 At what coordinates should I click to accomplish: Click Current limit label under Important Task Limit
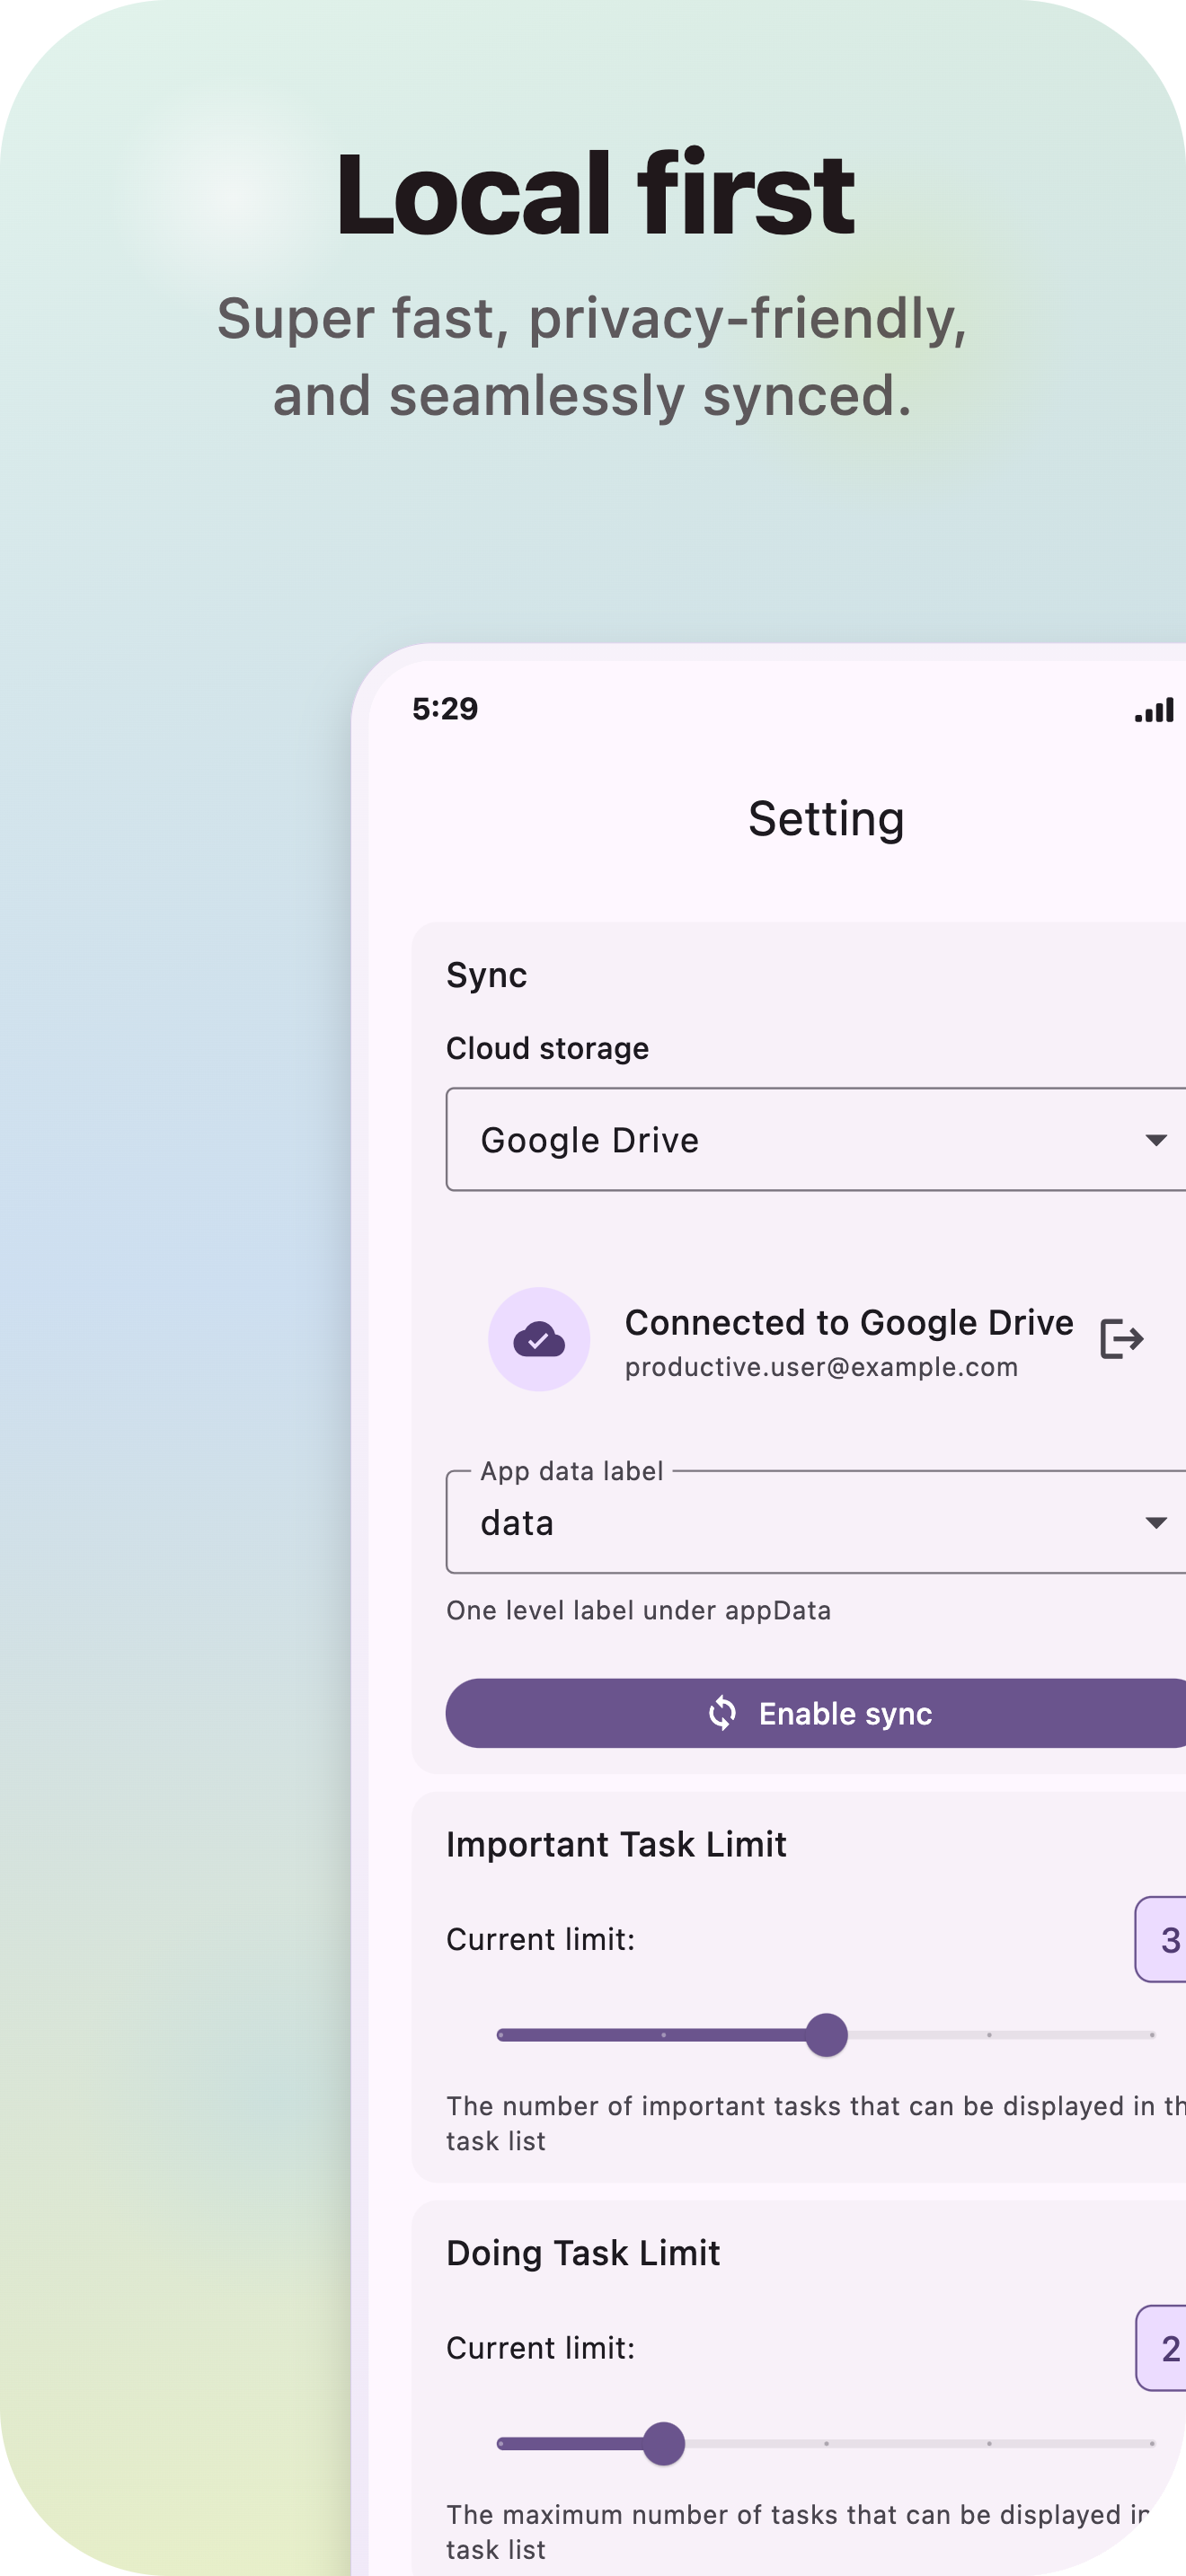point(540,1939)
